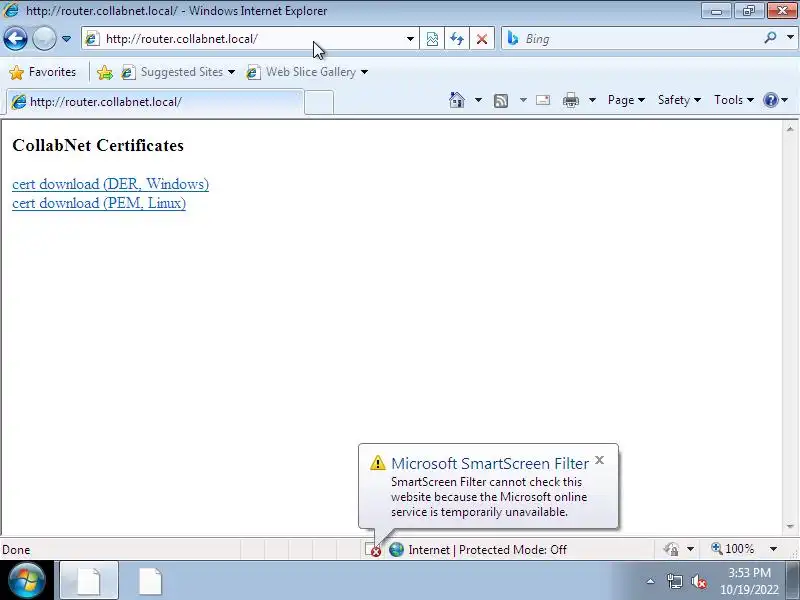Click the Print icon
The image size is (800, 600).
pos(570,100)
